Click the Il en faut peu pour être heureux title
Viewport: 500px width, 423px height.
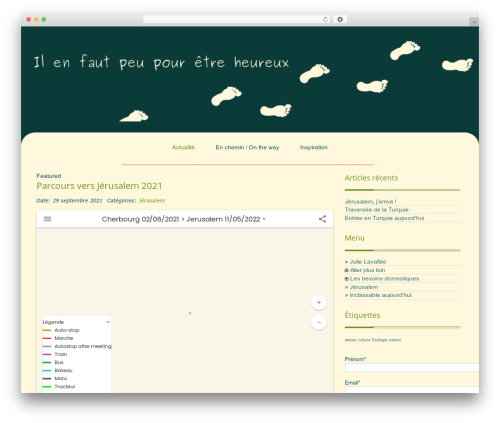[x=161, y=62]
